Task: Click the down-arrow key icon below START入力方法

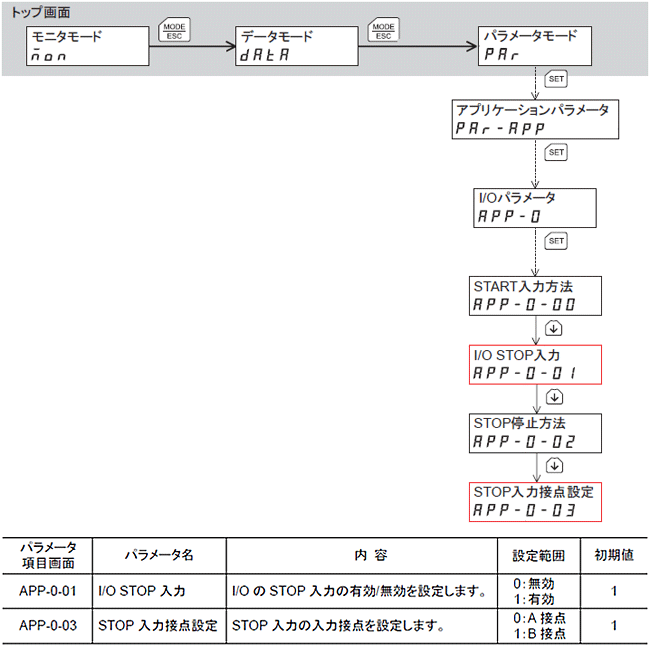Action: (x=553, y=328)
